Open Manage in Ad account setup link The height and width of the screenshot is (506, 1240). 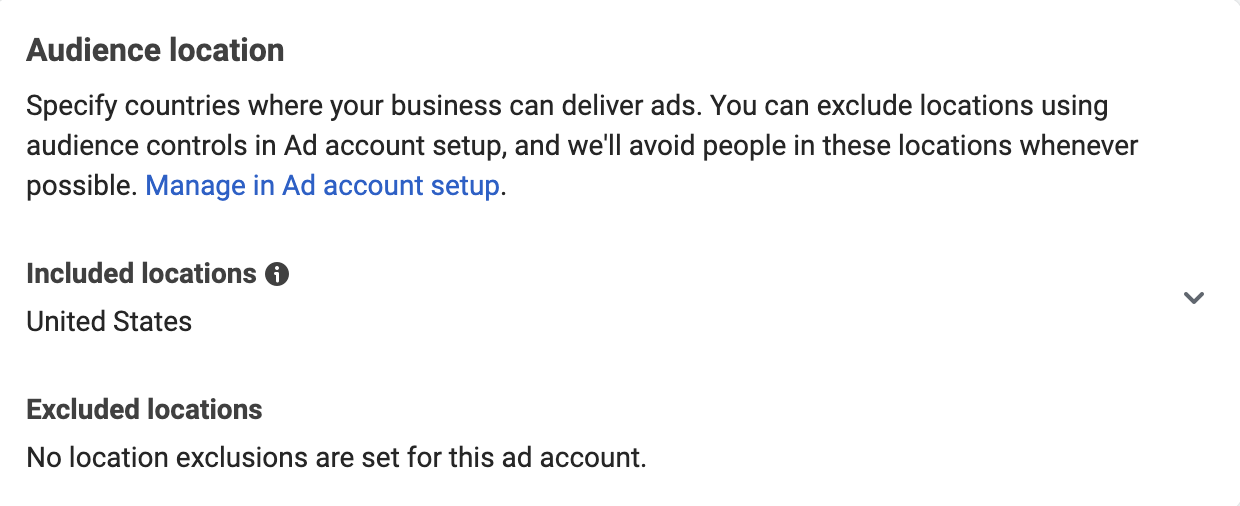pos(322,186)
